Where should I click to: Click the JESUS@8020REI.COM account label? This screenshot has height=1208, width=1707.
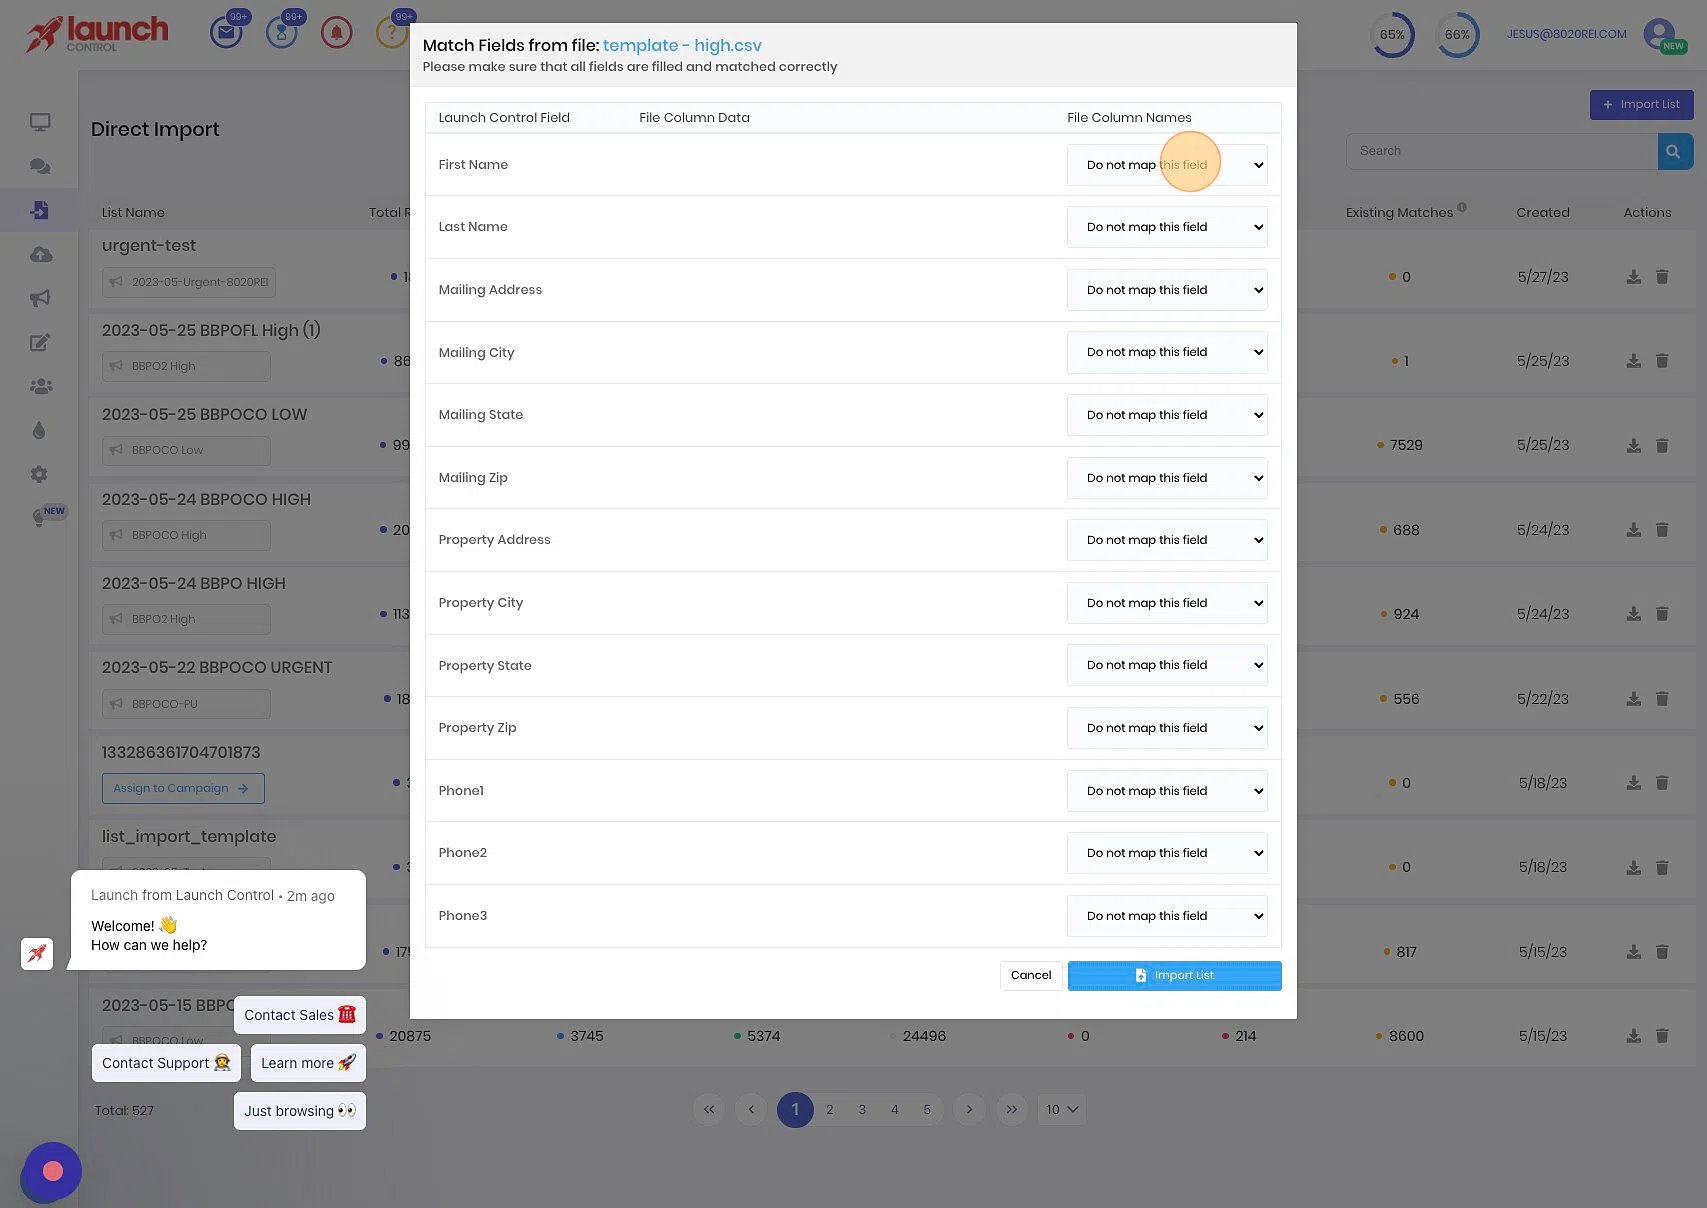1567,34
